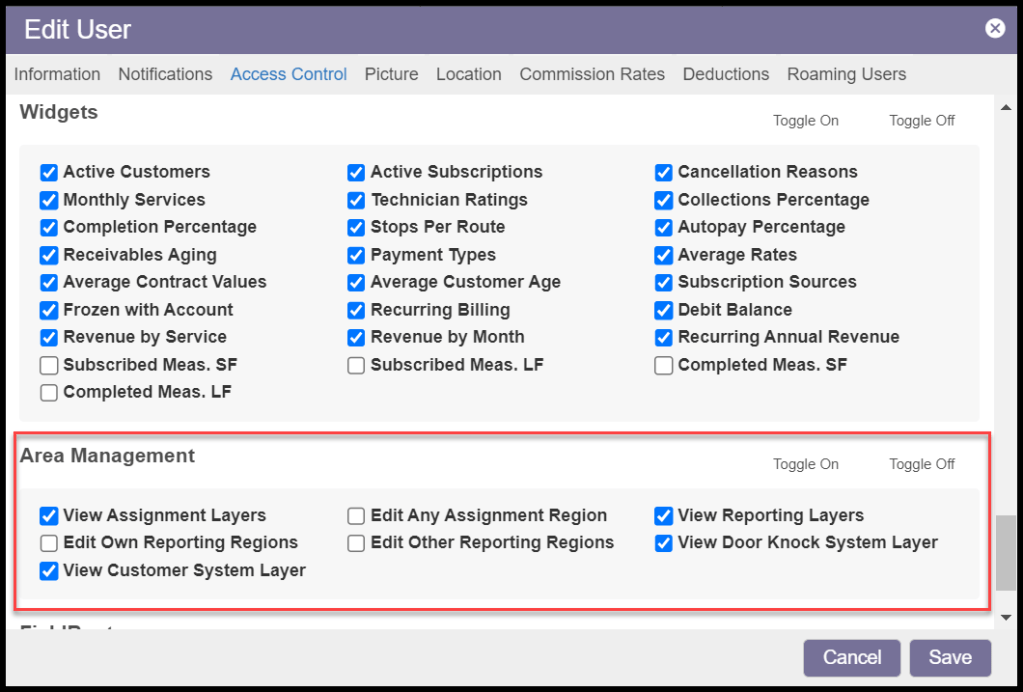Open the Information tab
This screenshot has height=692, width=1023.
click(57, 74)
